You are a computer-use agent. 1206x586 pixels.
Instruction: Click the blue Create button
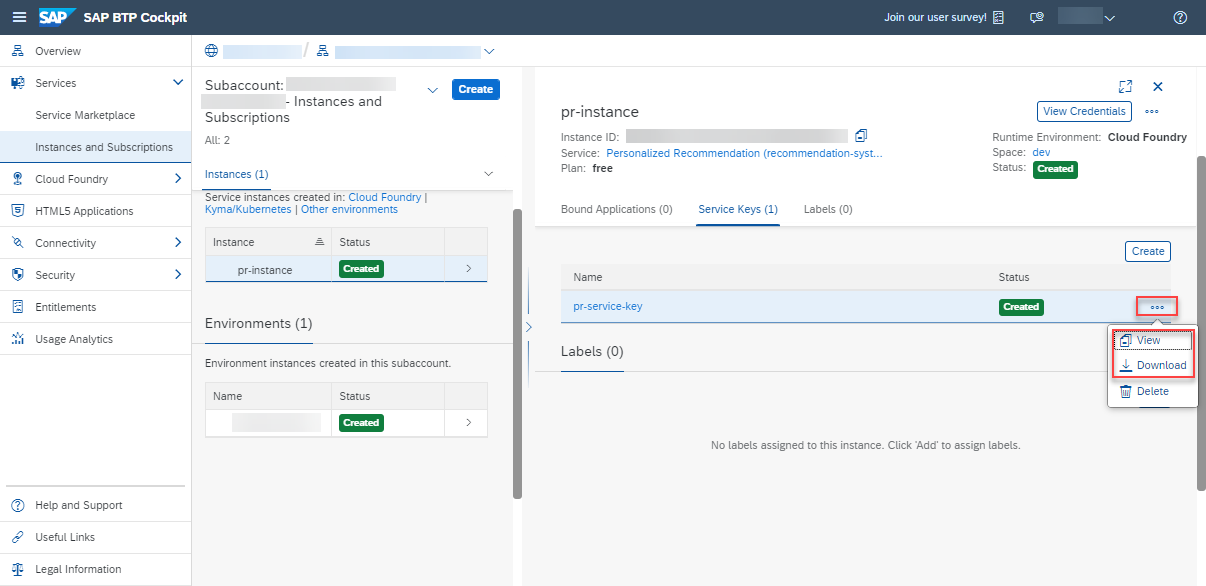476,89
